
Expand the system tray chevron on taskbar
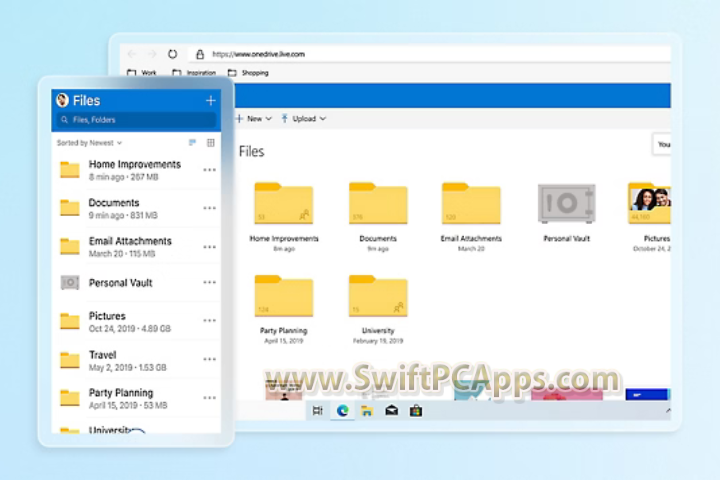tap(668, 411)
